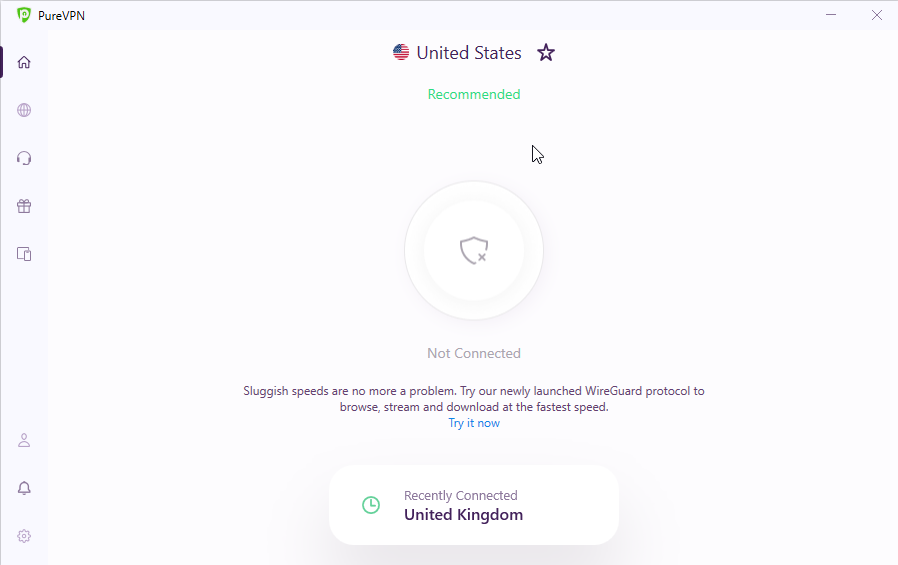Open the Settings gear icon
Image resolution: width=898 pixels, height=565 pixels.
coord(24,536)
